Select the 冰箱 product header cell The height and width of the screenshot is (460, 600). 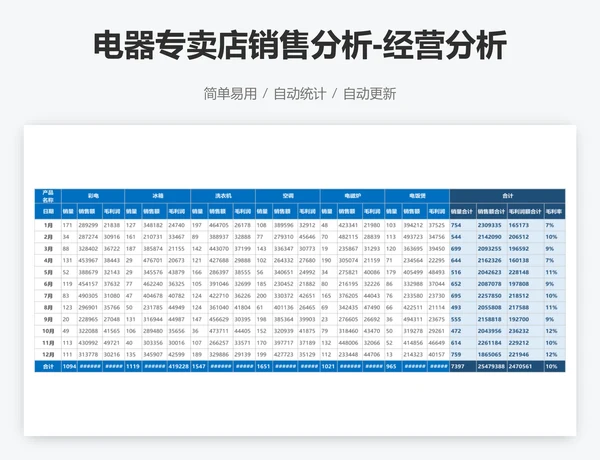coord(158,196)
